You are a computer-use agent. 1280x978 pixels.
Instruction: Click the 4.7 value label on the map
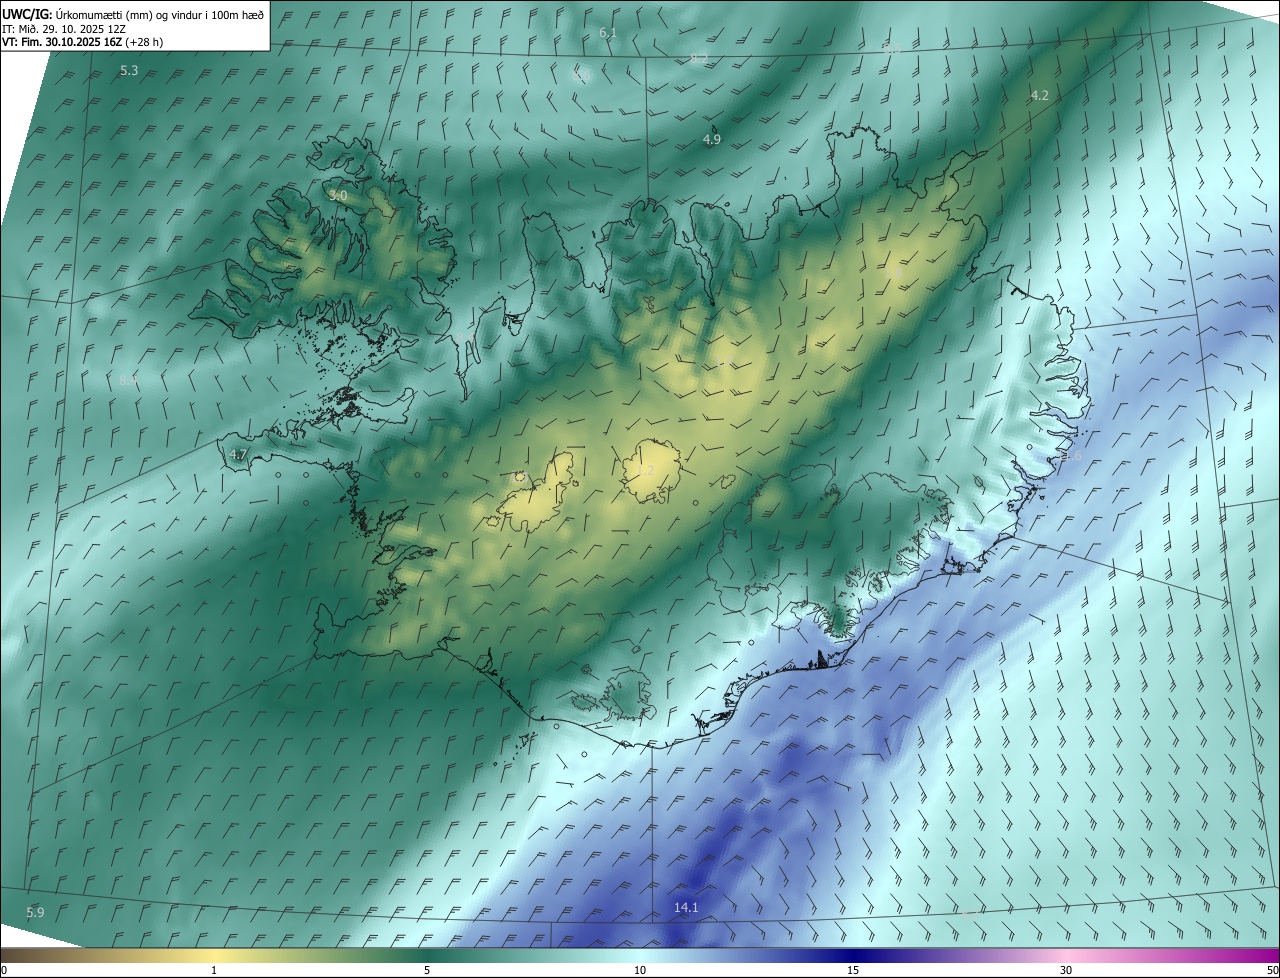pyautogui.click(x=238, y=455)
